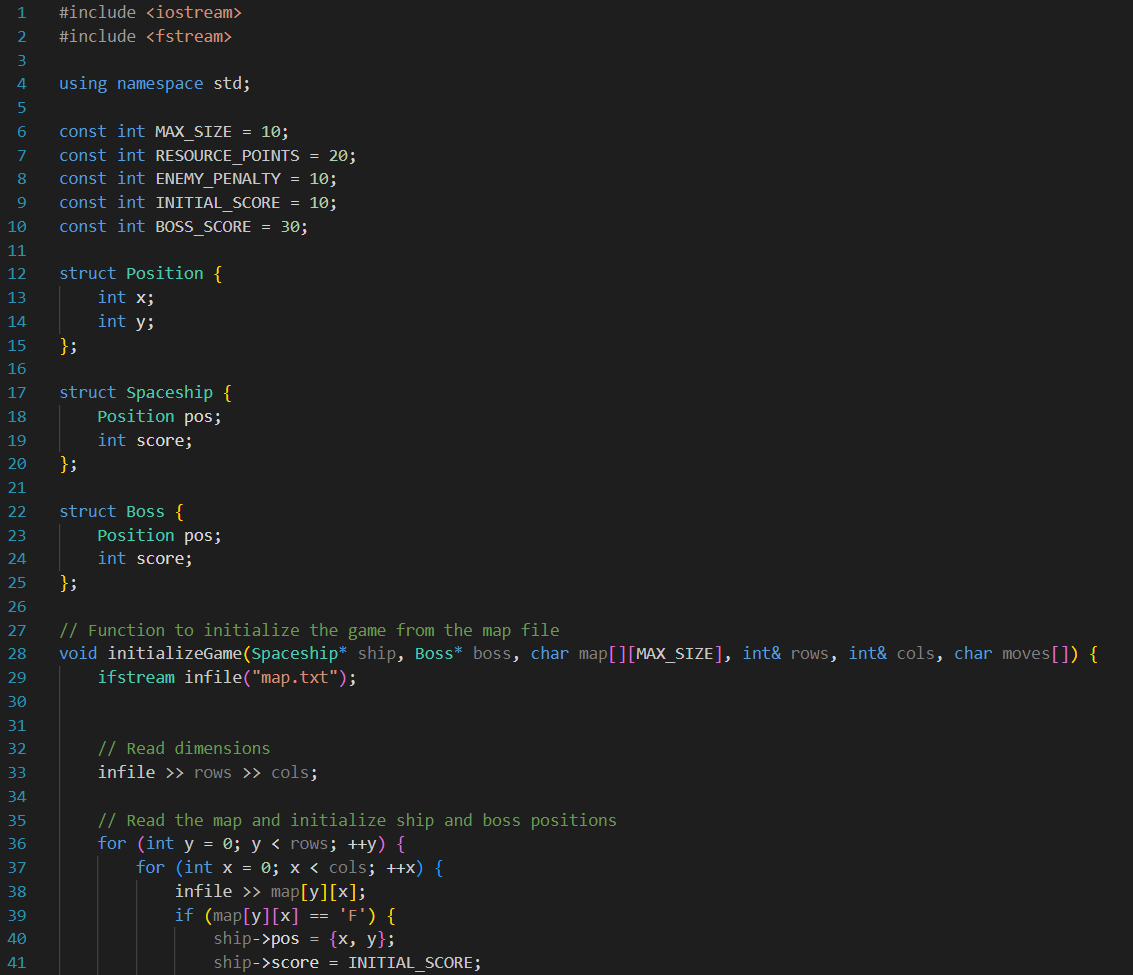
Task: Click the for loop on line 36
Action: point(112,843)
